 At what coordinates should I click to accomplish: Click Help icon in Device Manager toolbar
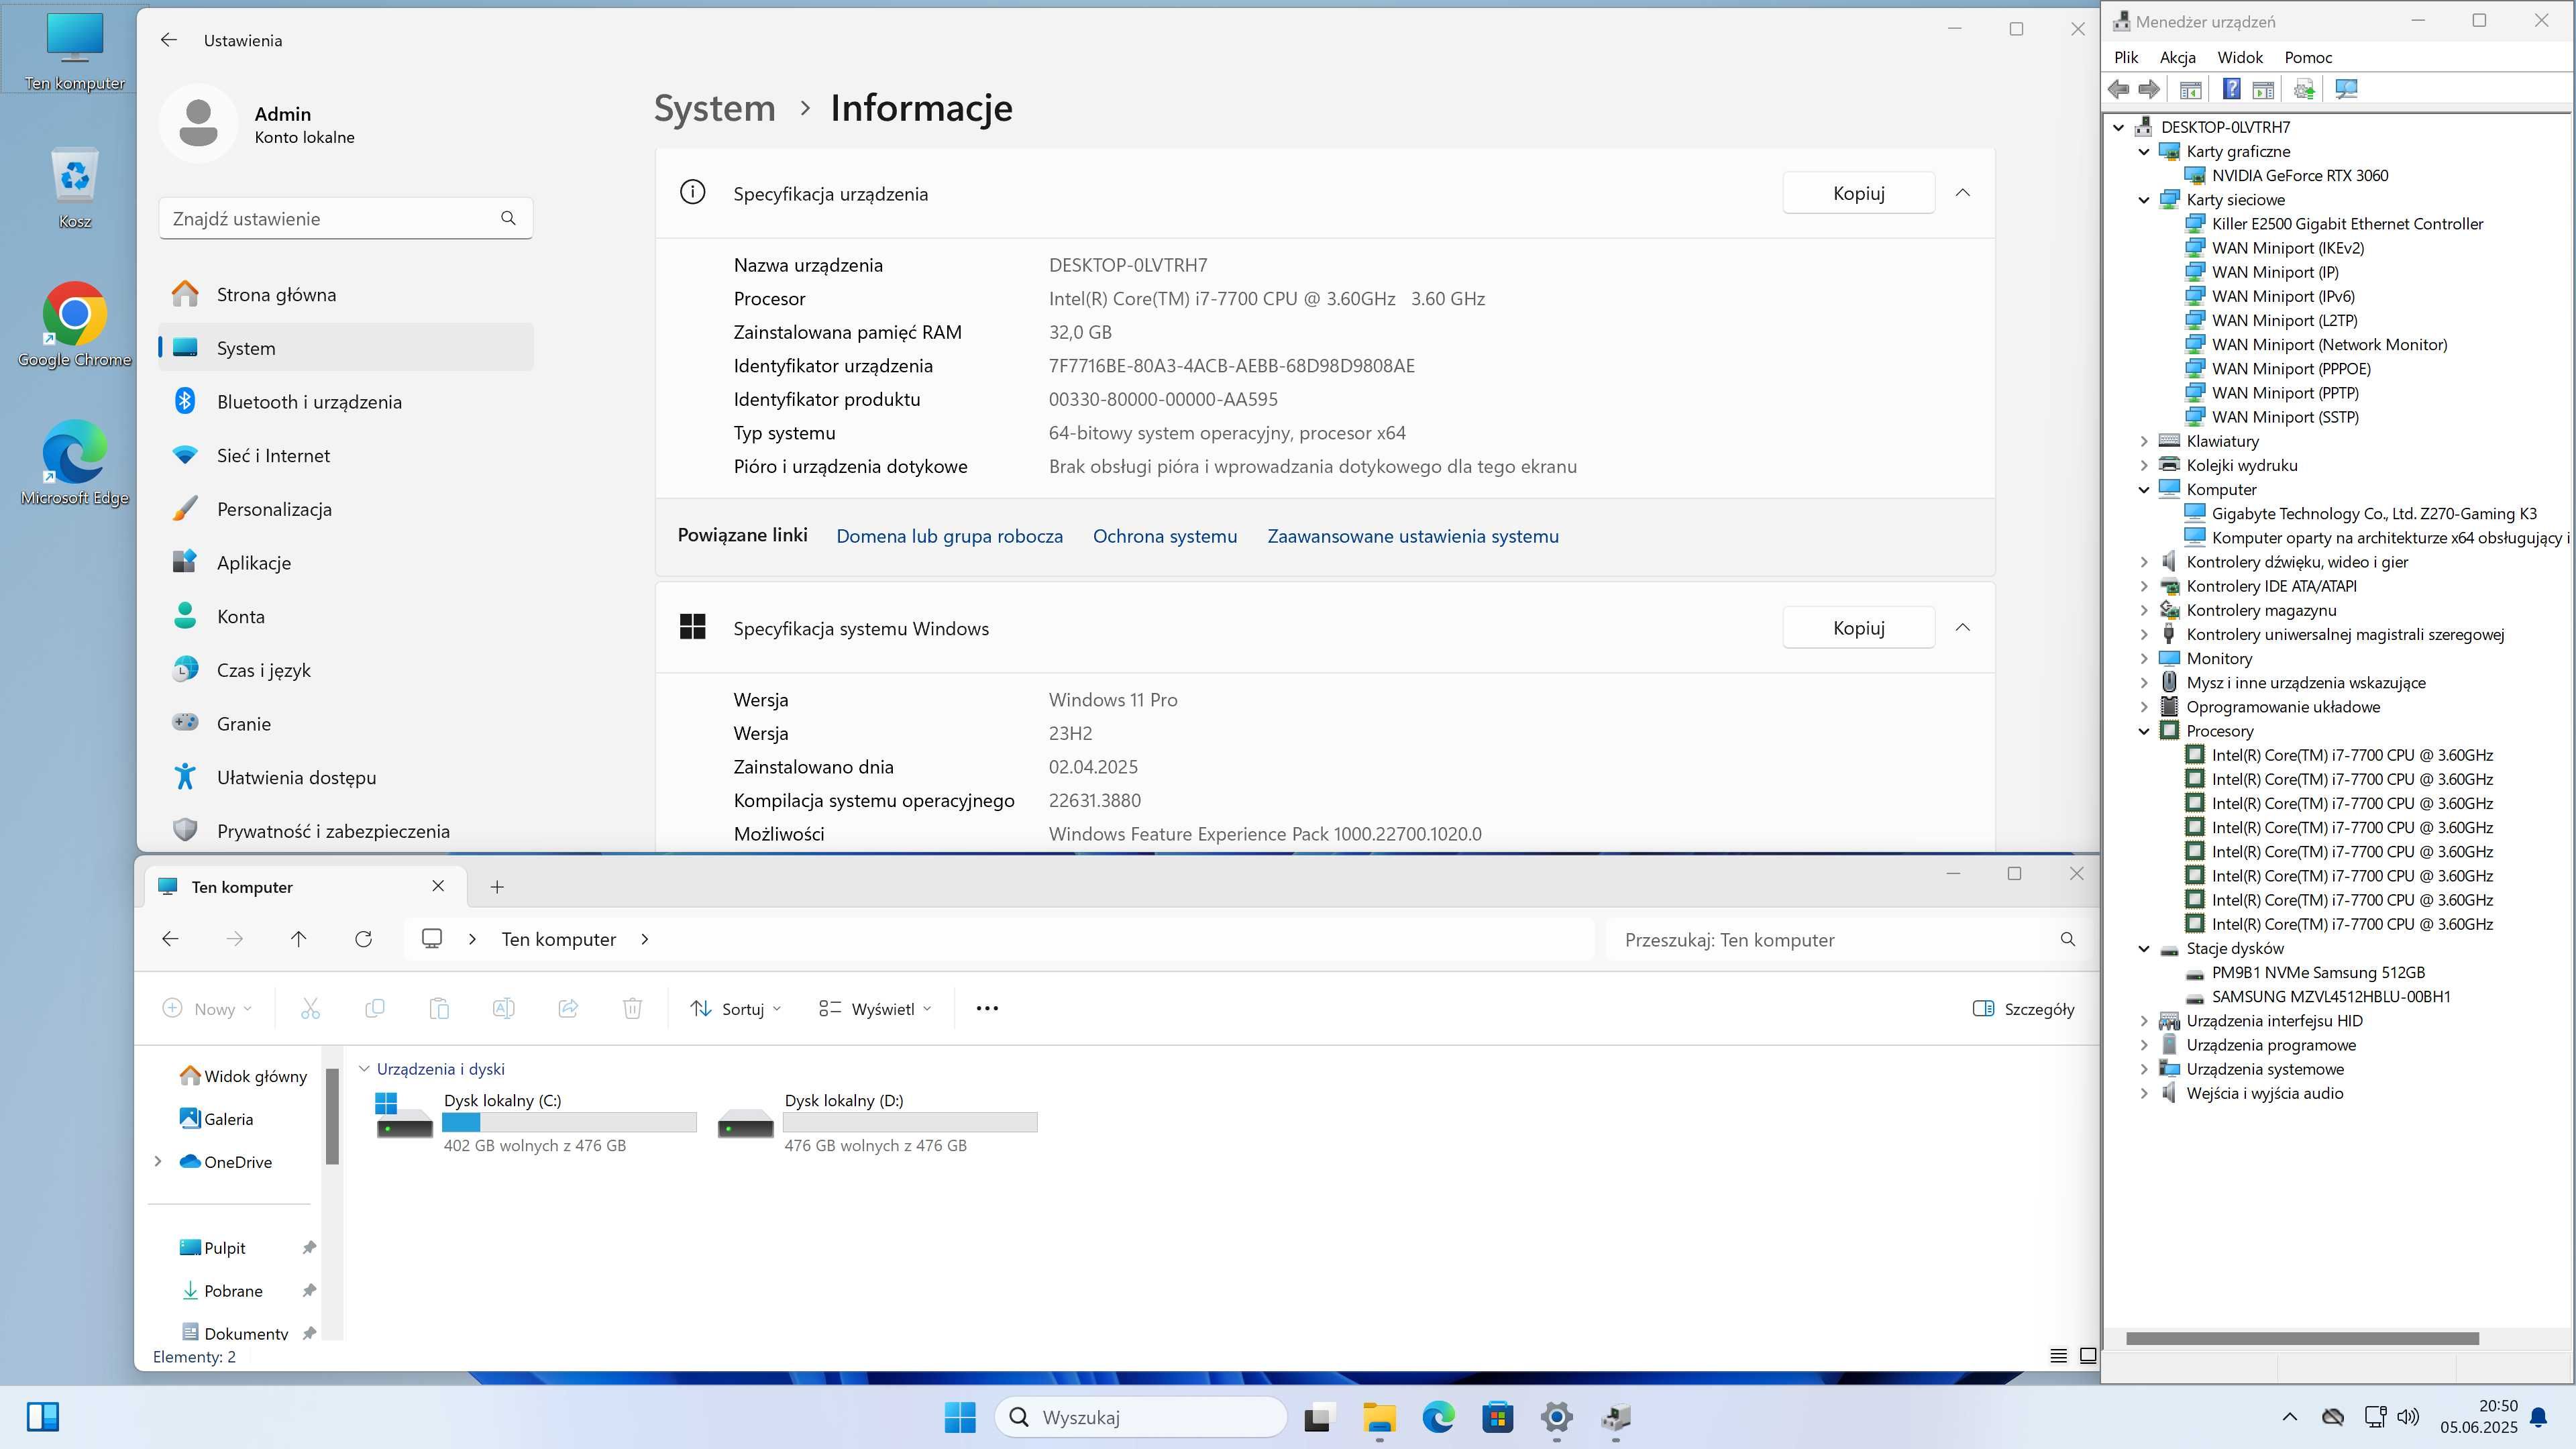[2231, 90]
